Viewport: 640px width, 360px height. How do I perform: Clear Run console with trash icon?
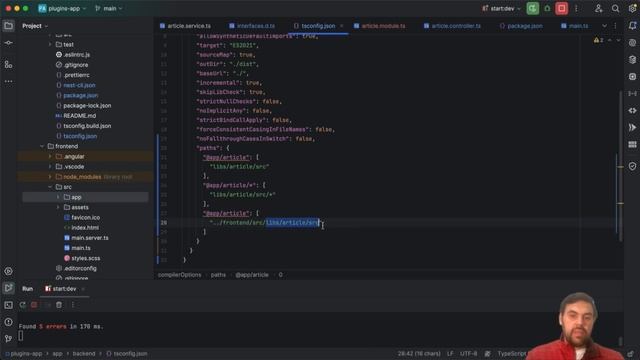[59, 305]
